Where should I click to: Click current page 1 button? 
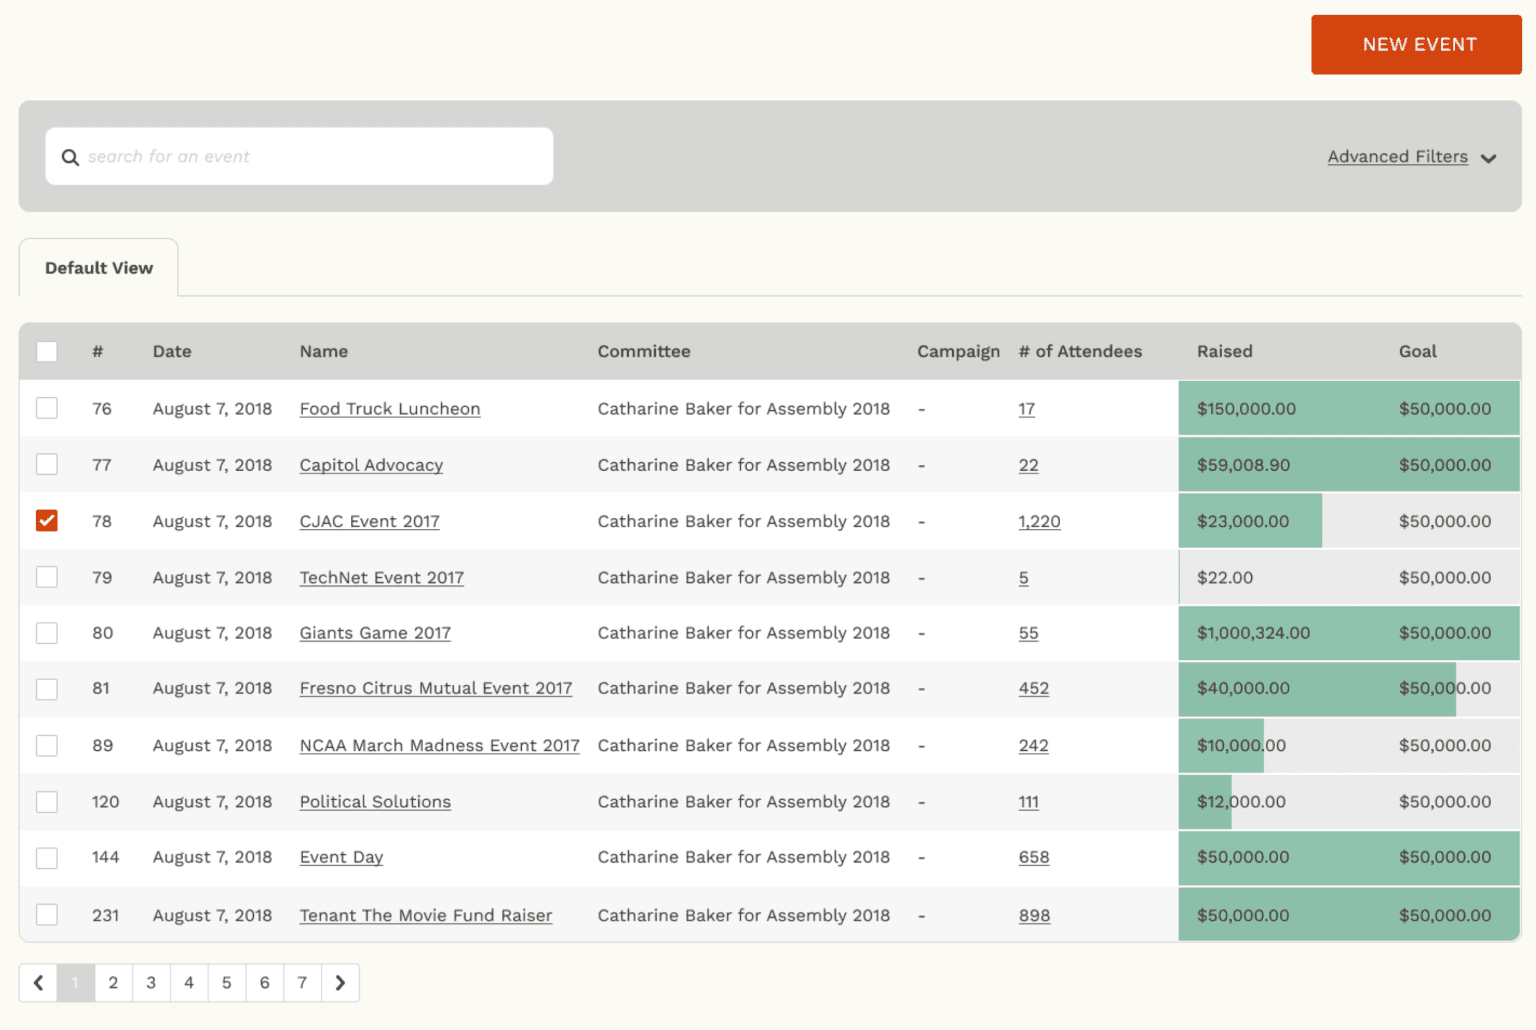click(75, 983)
